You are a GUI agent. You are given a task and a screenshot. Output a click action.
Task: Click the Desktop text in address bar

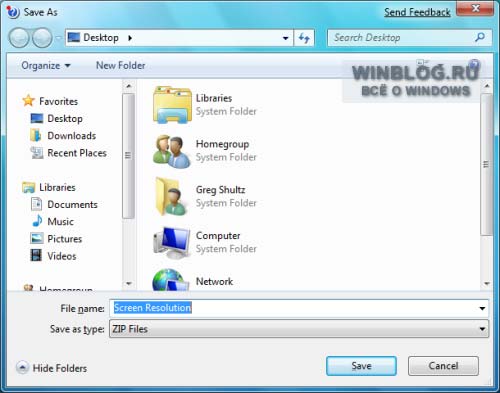pyautogui.click(x=101, y=38)
